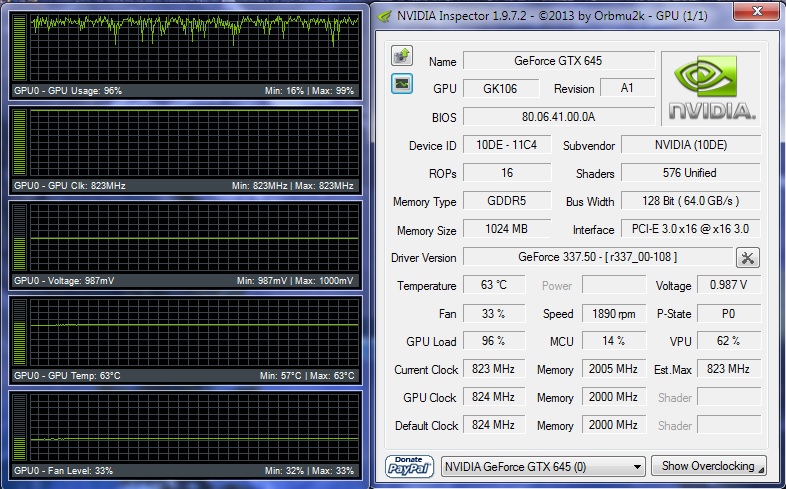Screen dimensions: 786x489
Task: Click the Subvendor field NVIDIA (10DE)
Action: pos(691,145)
